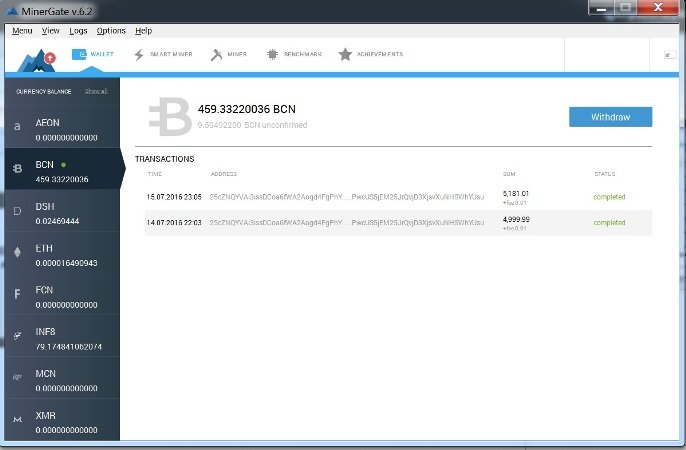The width and height of the screenshot is (686, 450).
Task: Click the BCN unconfirmed balance text
Action: point(252,125)
